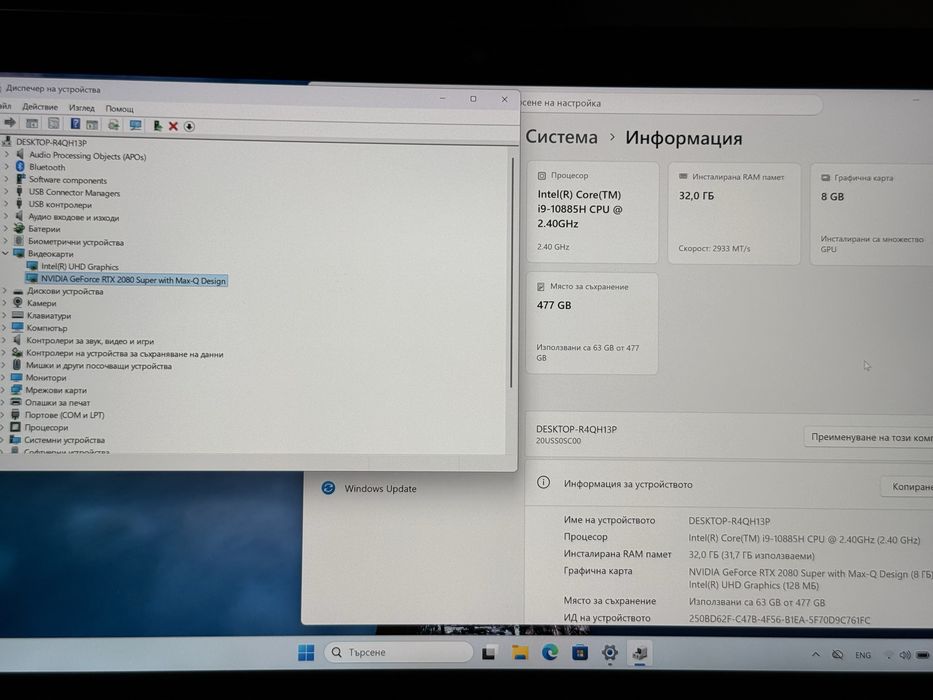The width and height of the screenshot is (933, 700).
Task: Click the action pane icon right of Help
Action: click(x=92, y=124)
